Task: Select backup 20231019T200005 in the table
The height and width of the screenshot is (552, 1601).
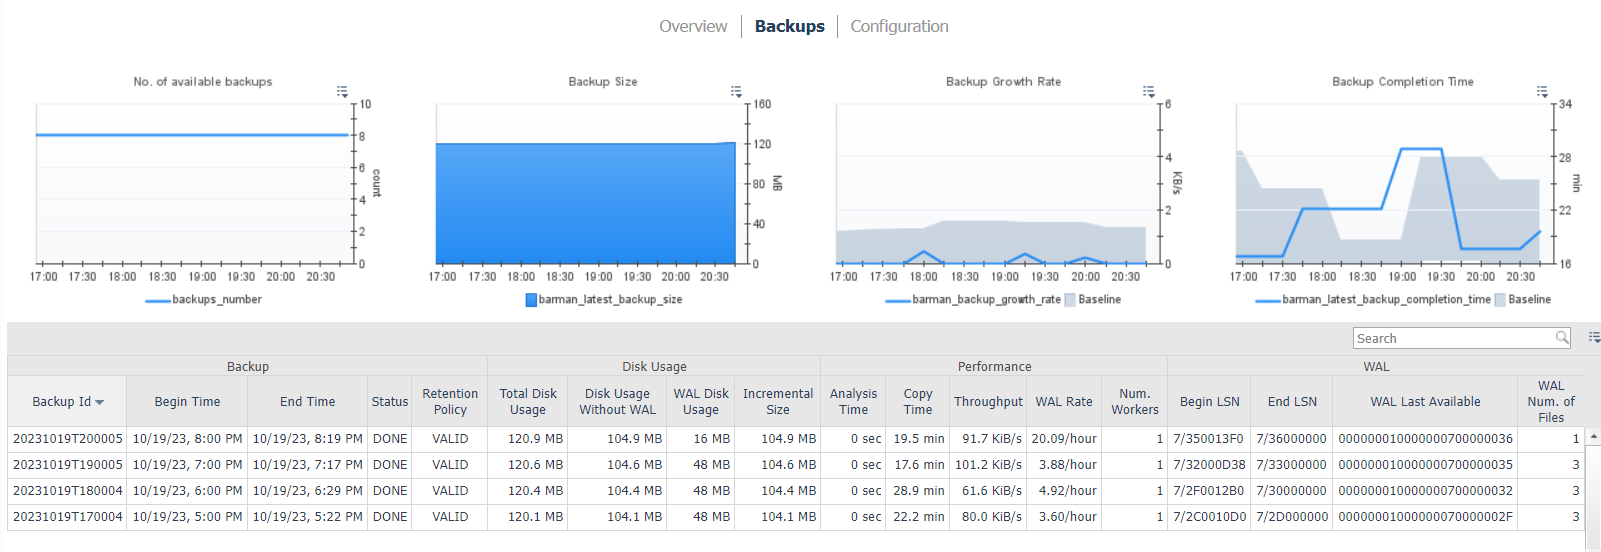Action: pyautogui.click(x=68, y=439)
